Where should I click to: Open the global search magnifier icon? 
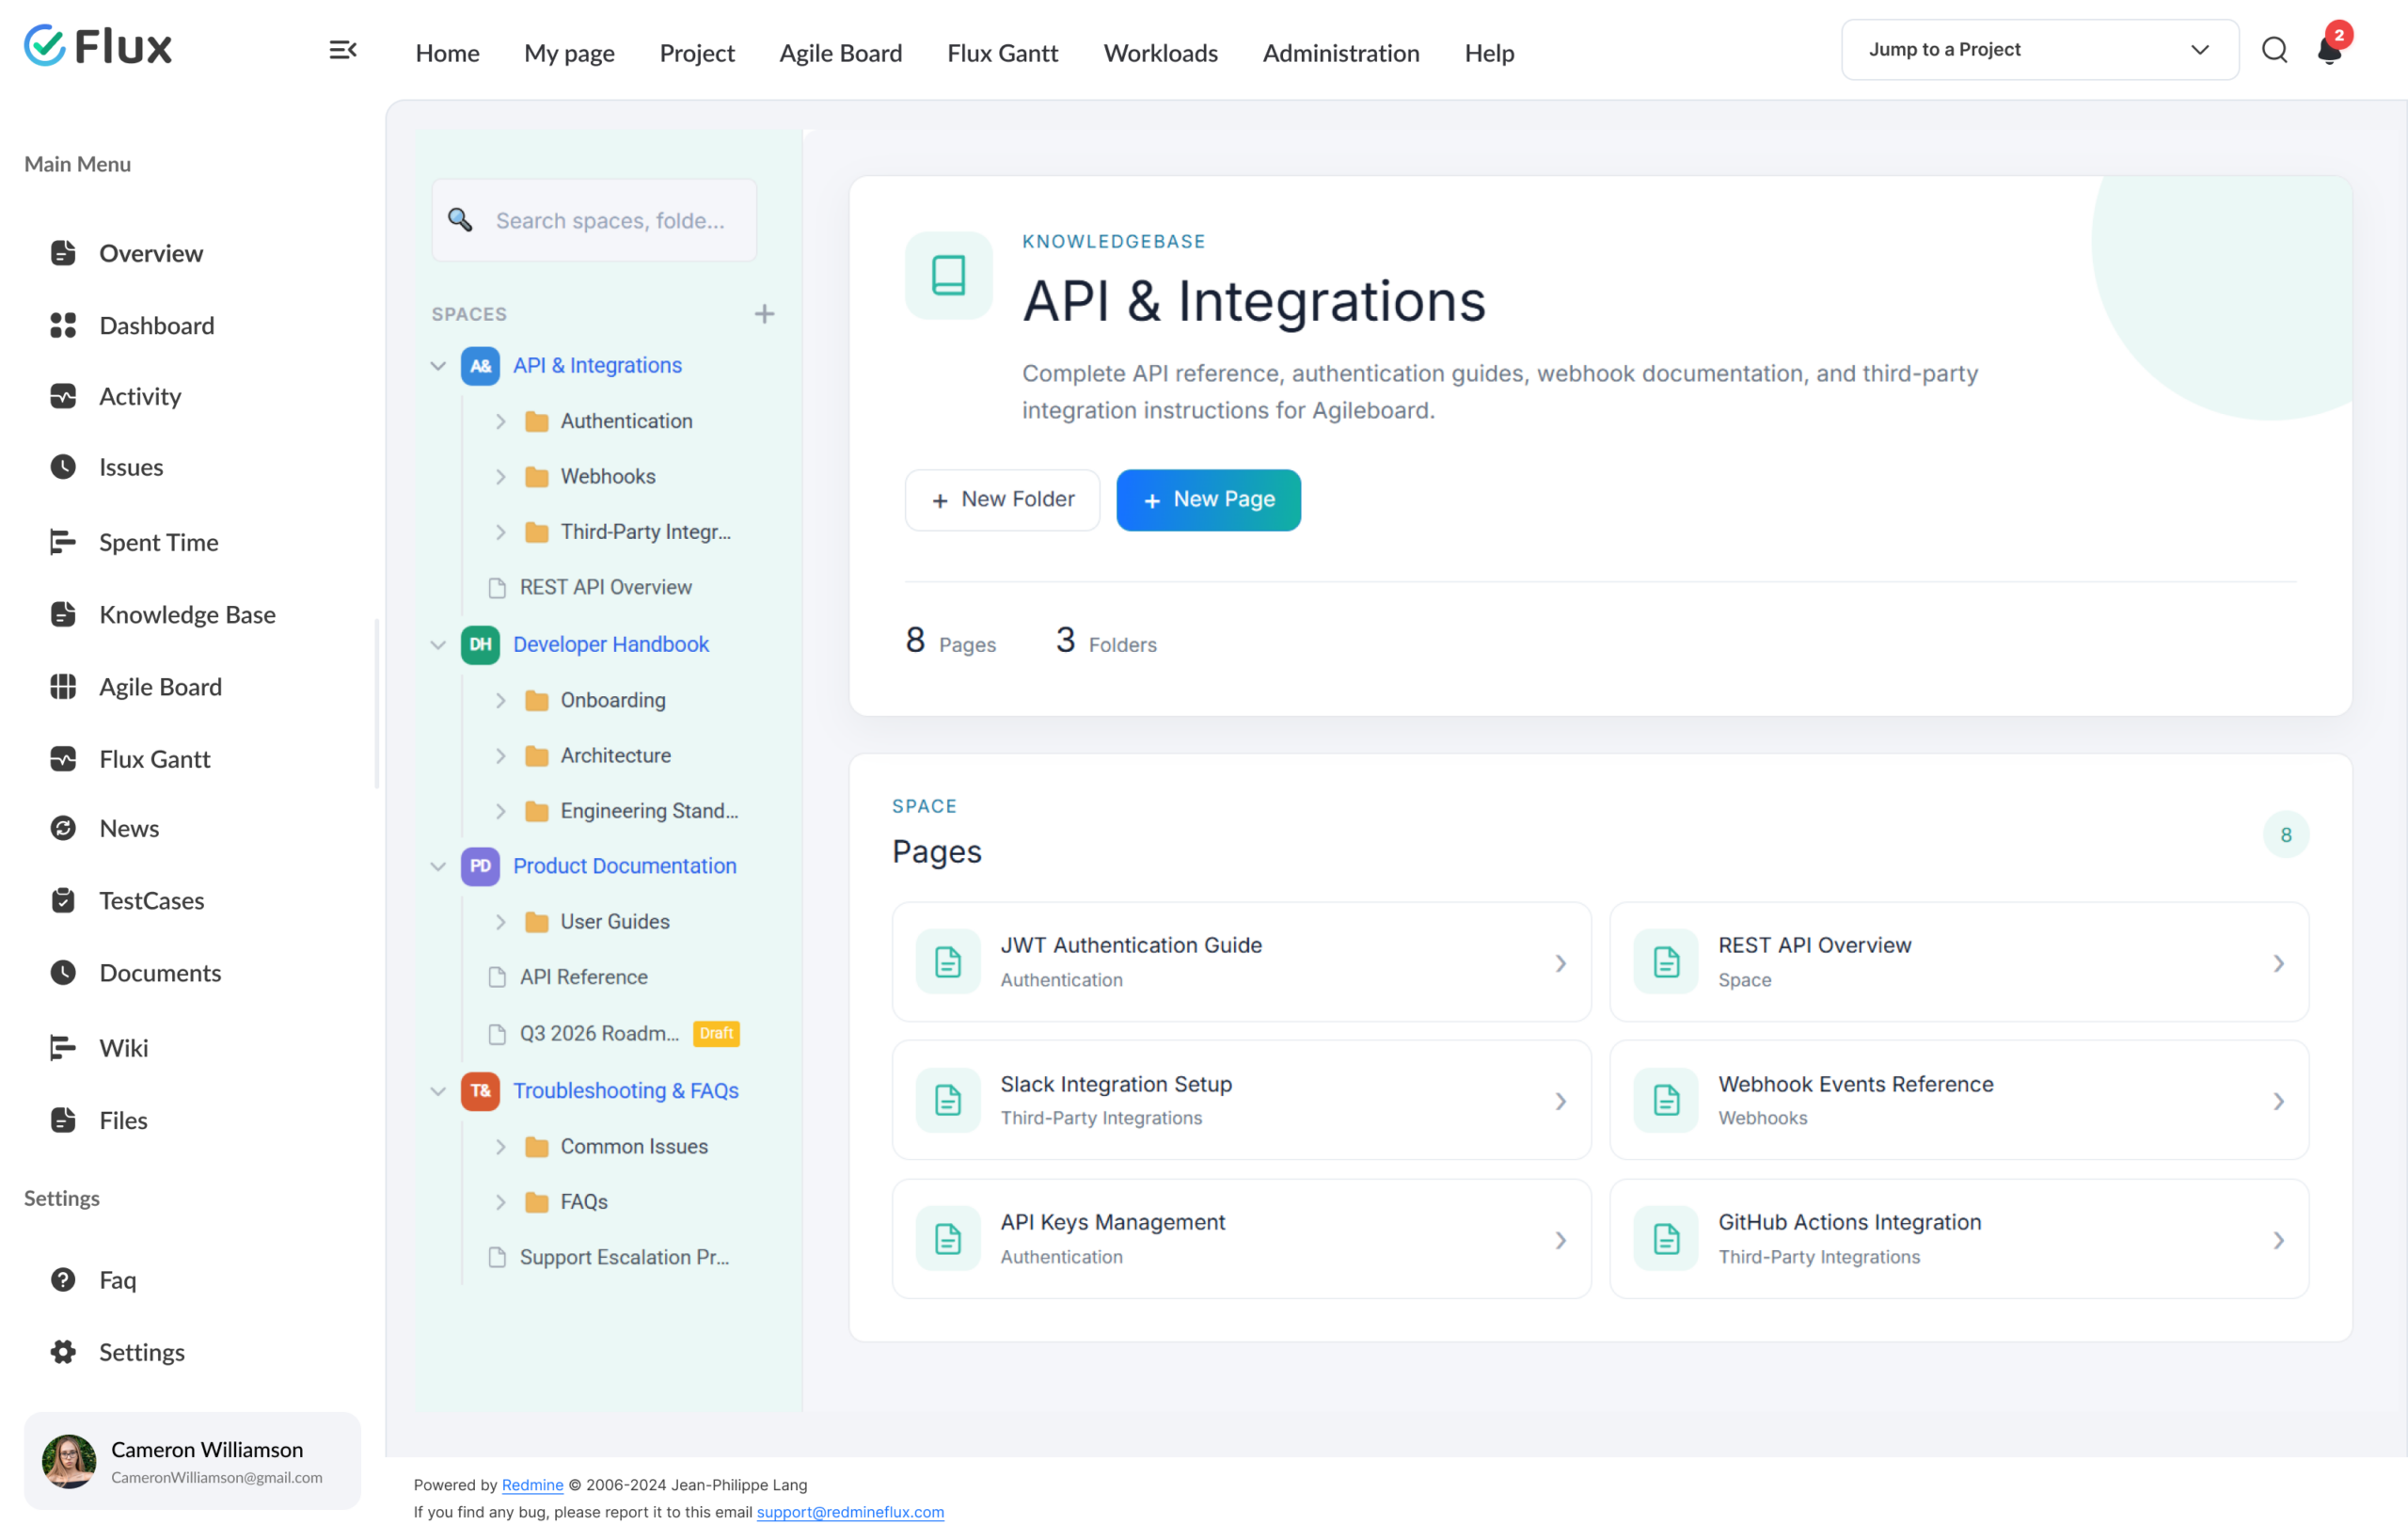(2275, 50)
